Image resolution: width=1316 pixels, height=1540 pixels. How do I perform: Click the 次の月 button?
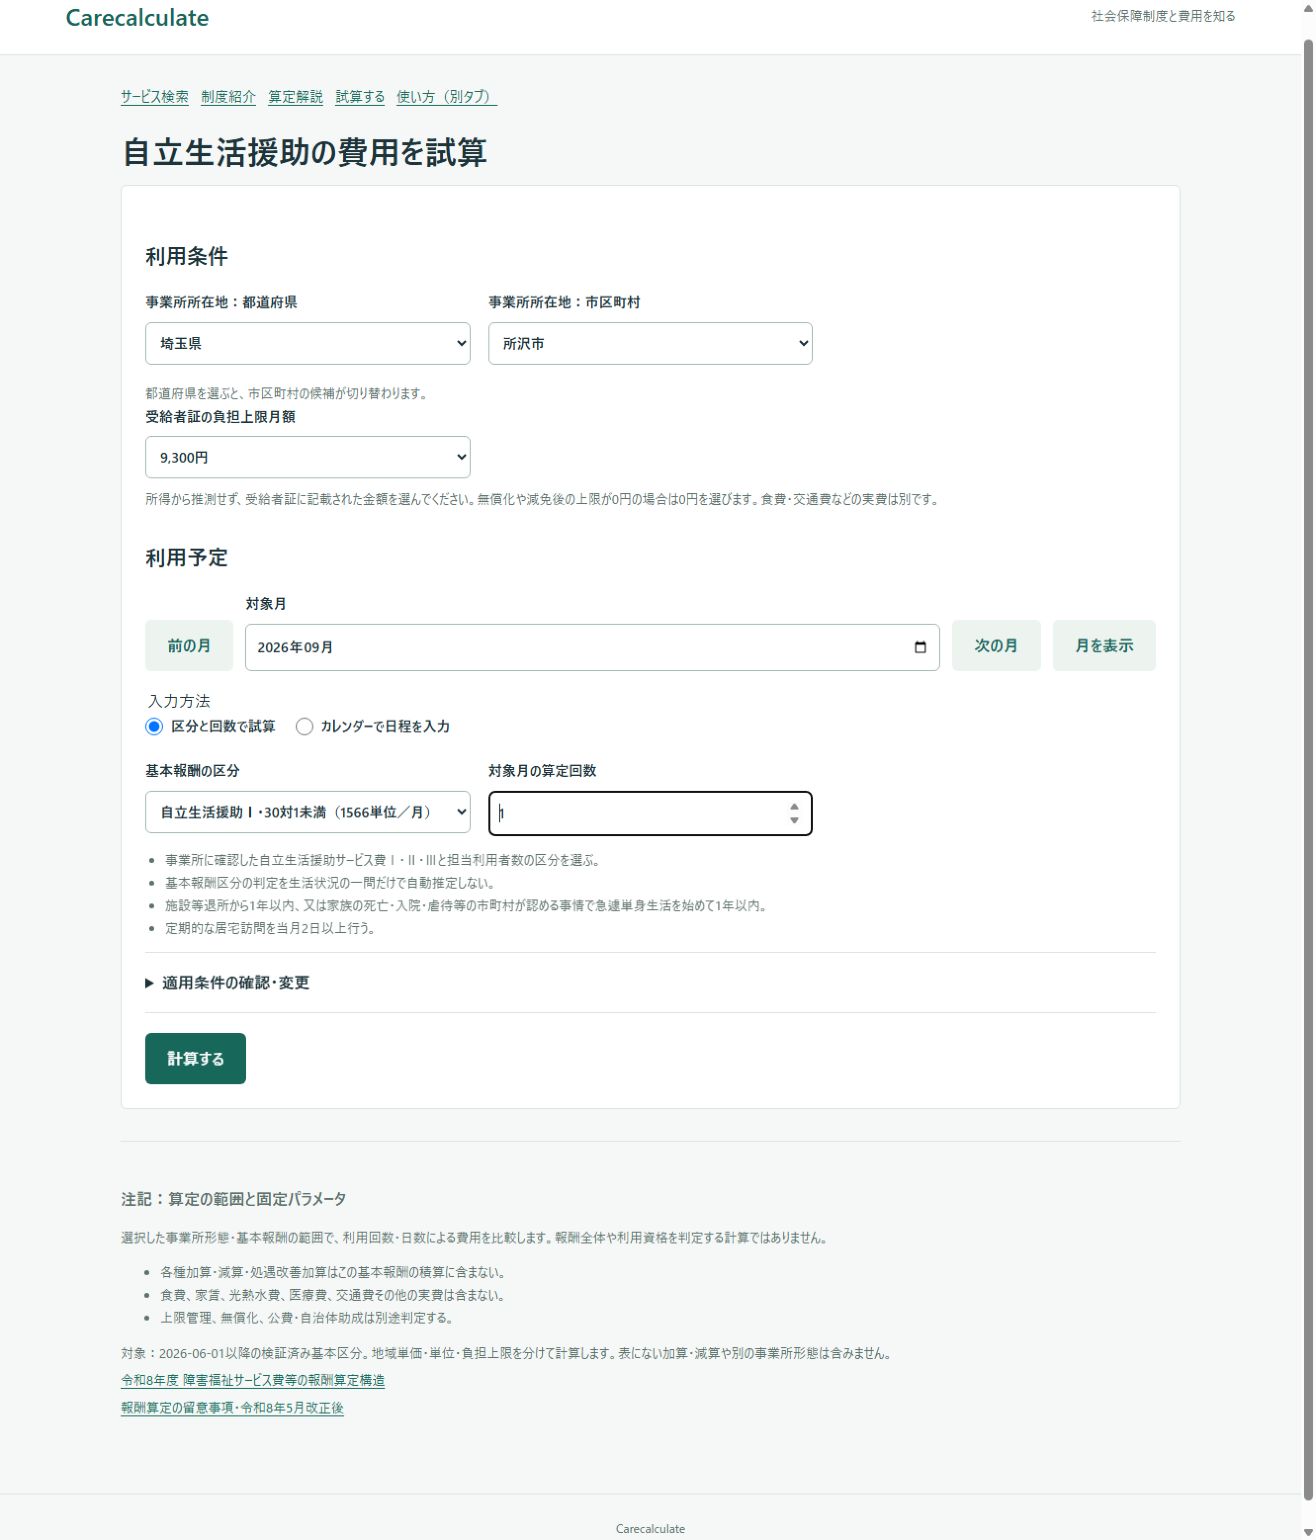click(996, 646)
